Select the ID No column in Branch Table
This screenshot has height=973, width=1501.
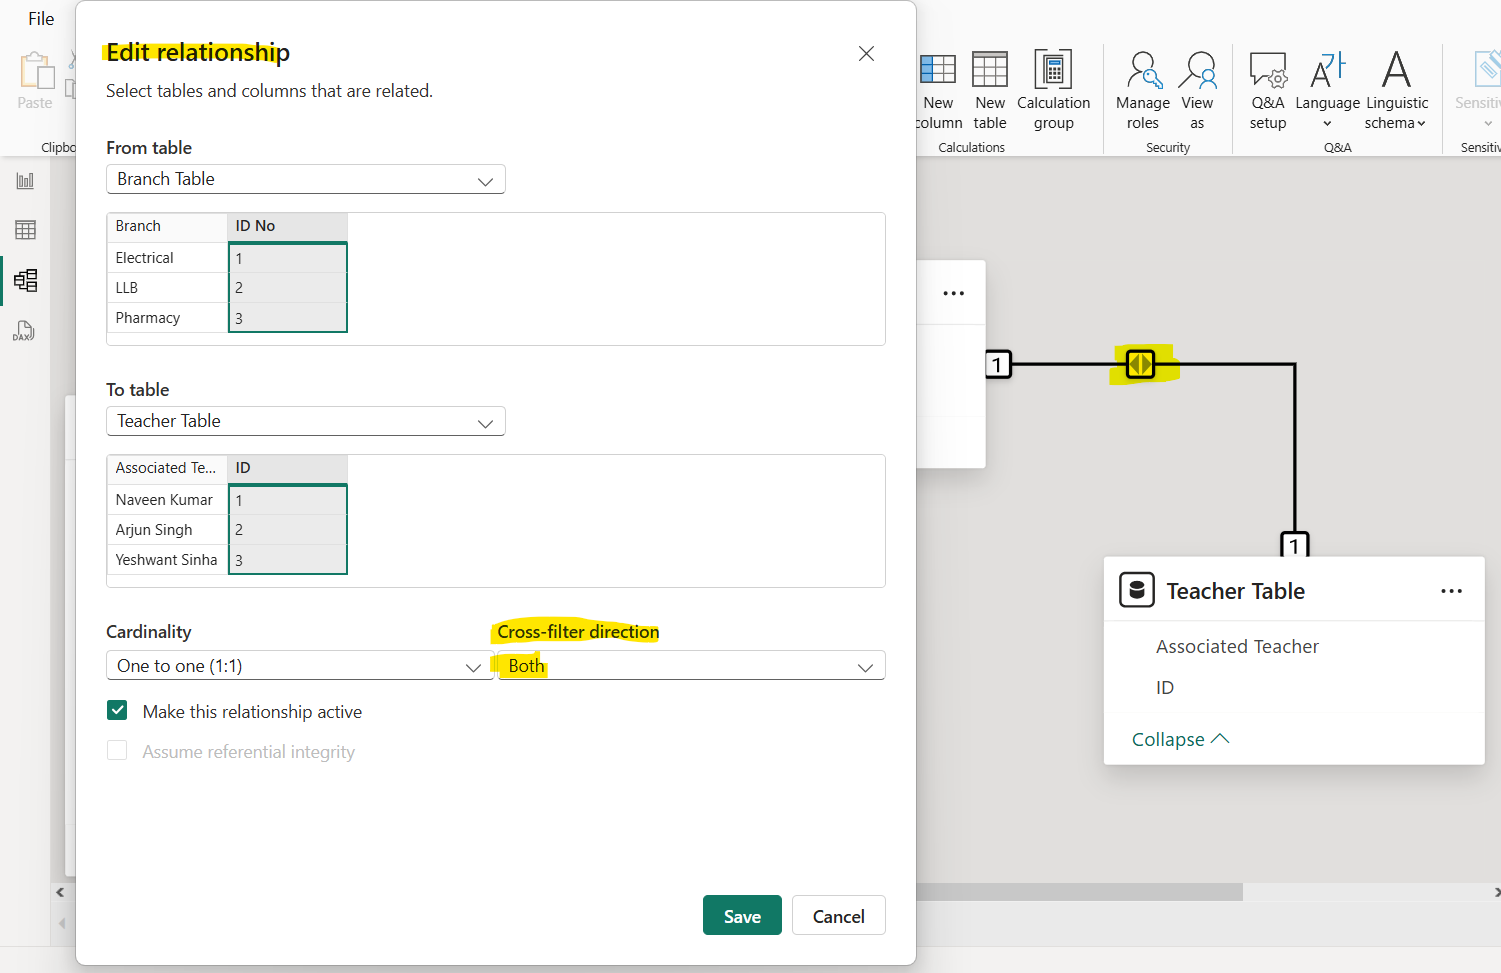288,225
